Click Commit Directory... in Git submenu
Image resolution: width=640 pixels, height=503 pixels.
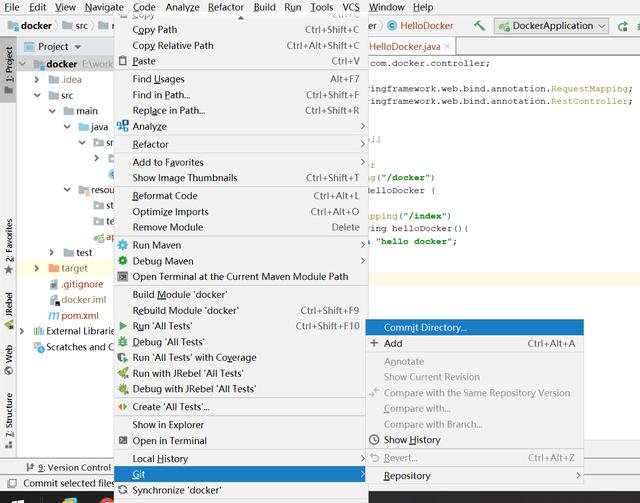(475, 327)
